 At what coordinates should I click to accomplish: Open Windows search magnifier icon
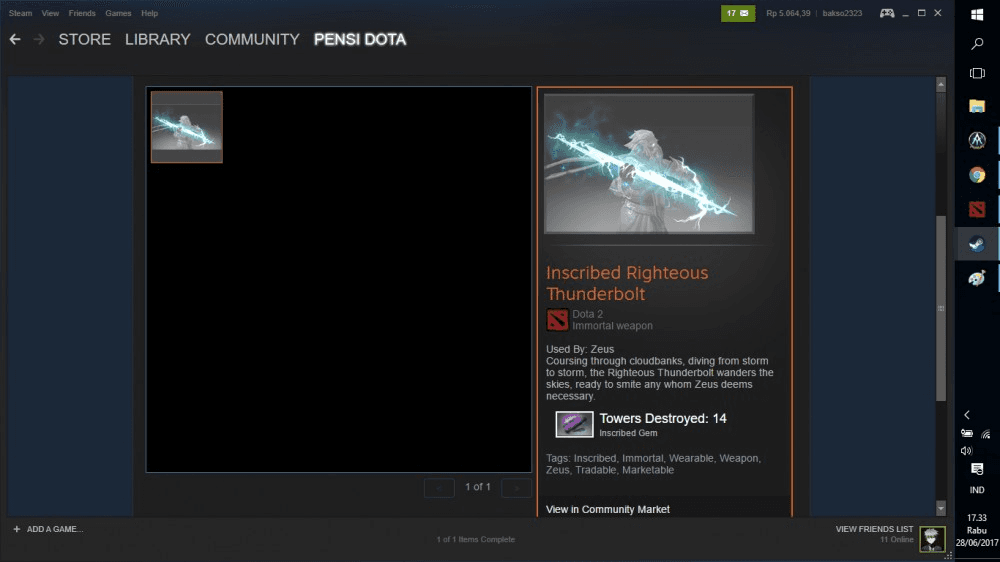tap(976, 43)
